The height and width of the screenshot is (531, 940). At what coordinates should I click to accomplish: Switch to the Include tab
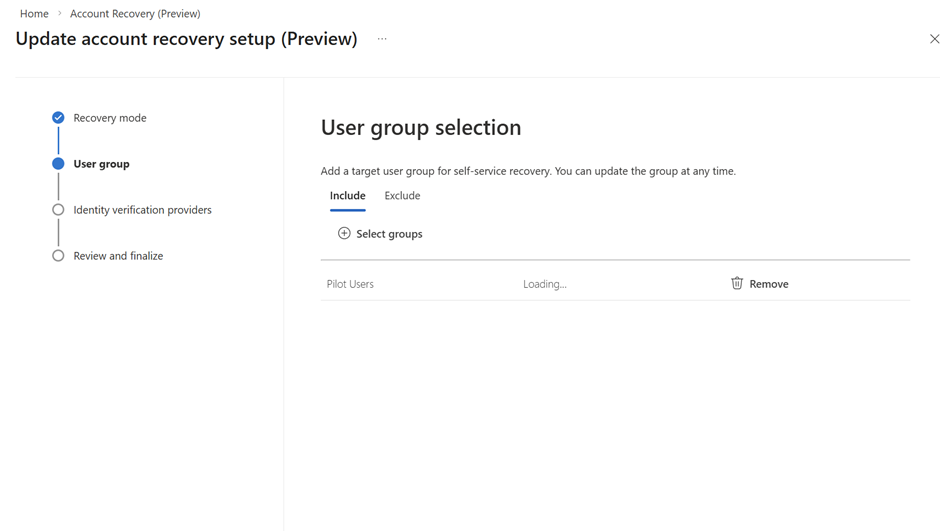pyautogui.click(x=347, y=196)
